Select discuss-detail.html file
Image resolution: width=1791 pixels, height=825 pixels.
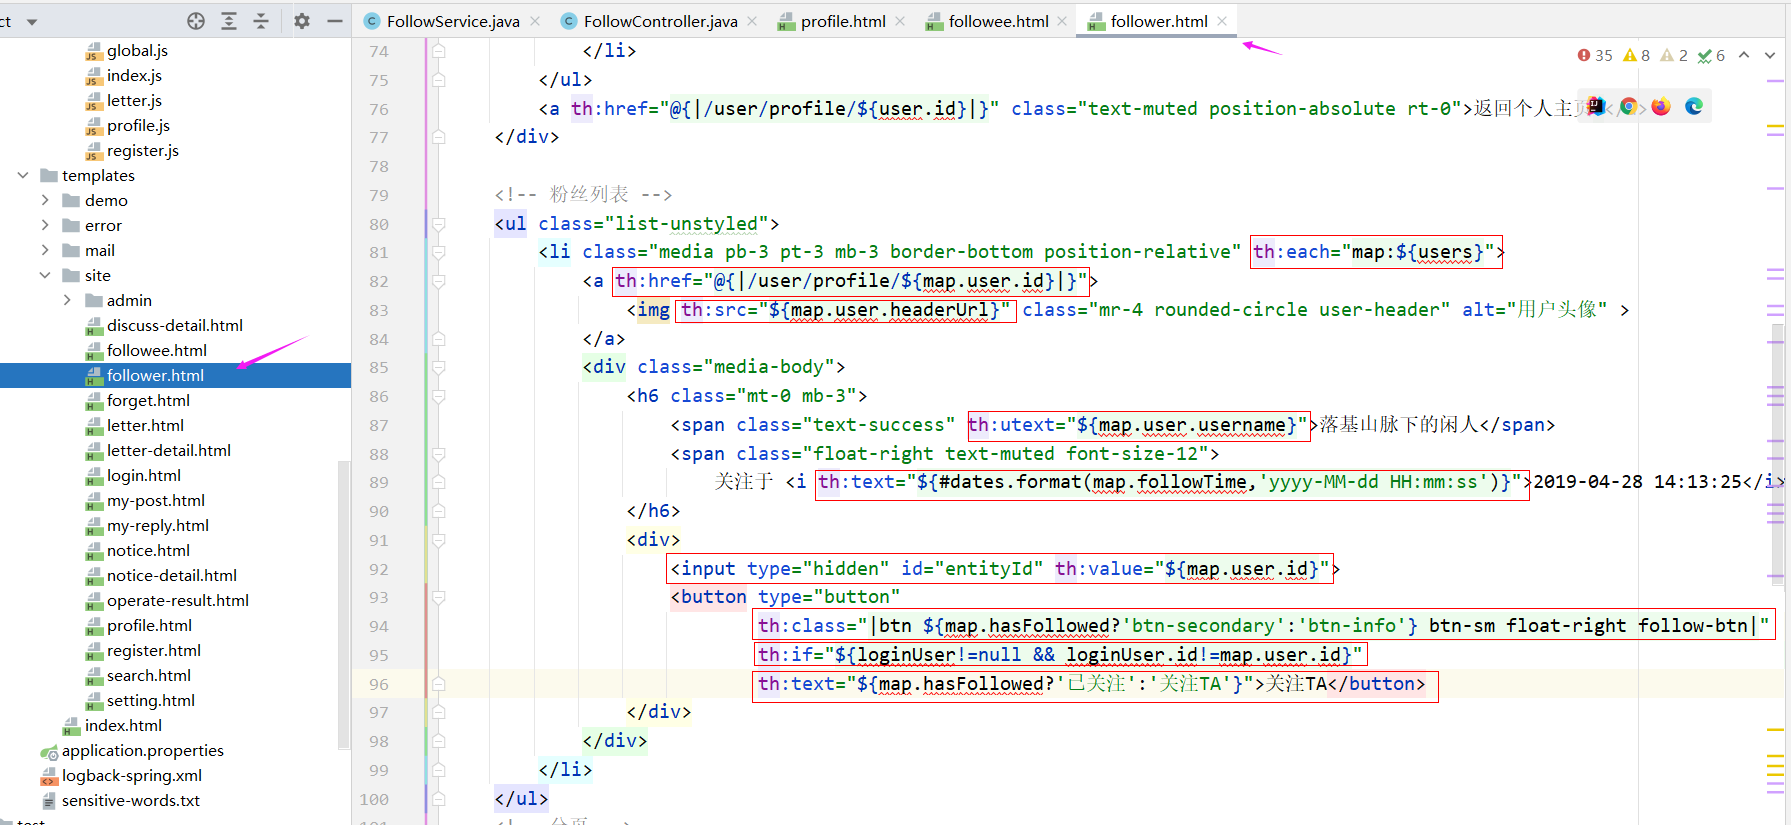point(174,325)
